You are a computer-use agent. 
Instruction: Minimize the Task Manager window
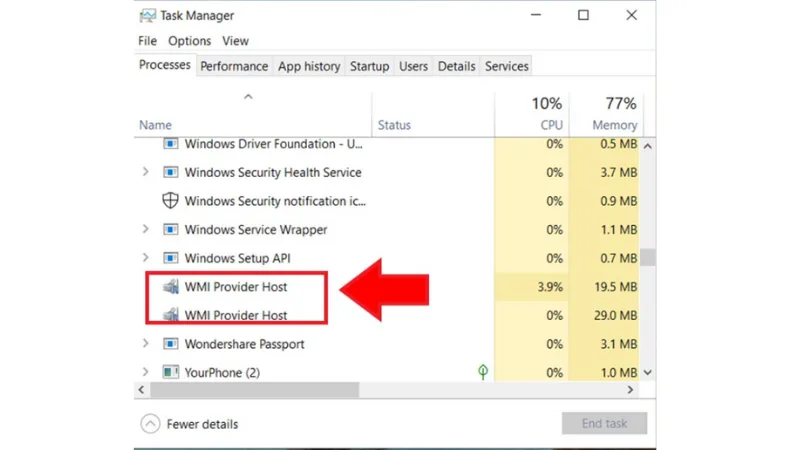pyautogui.click(x=536, y=15)
